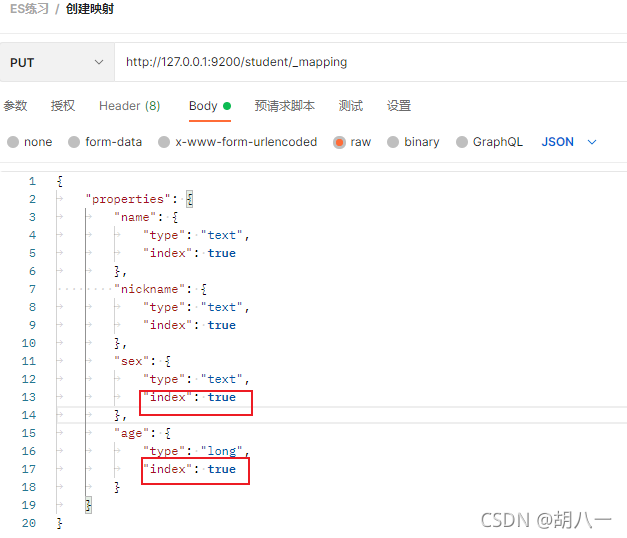Click the true value on line 5
Image resolution: width=627 pixels, height=538 pixels.
222,253
